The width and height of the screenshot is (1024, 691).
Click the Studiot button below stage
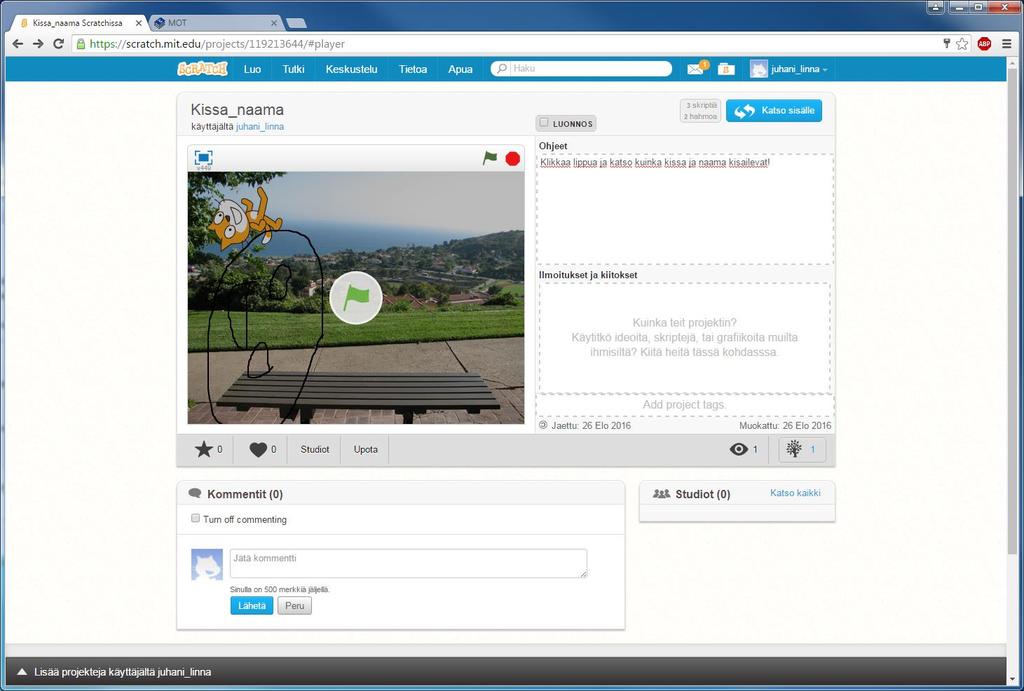coord(315,449)
